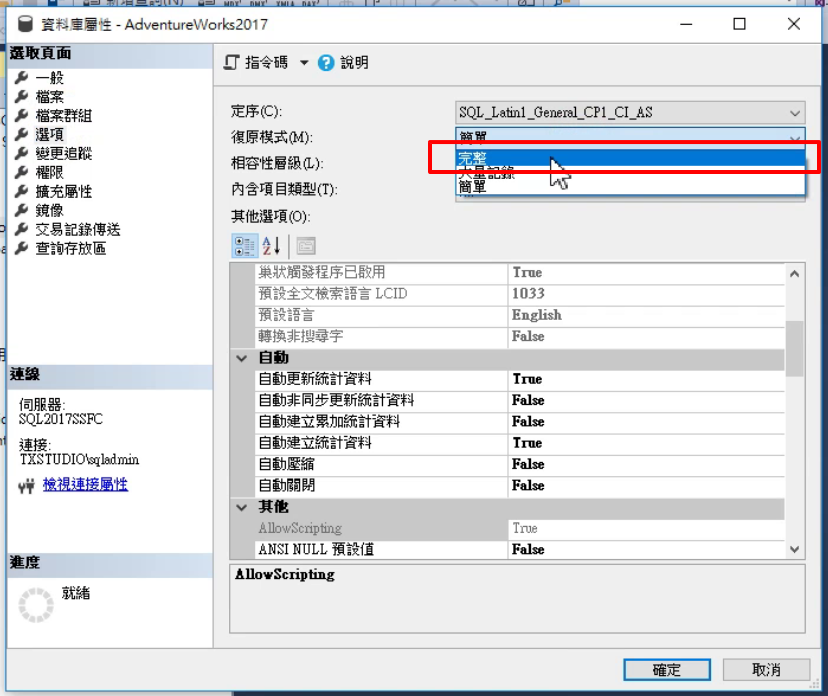
Task: Click the 指令碼 button label
Action: 267,63
